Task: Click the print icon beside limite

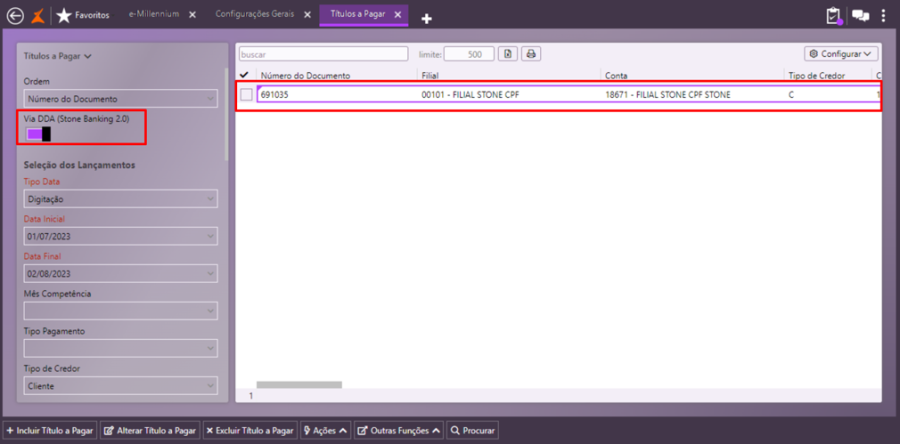Action: tap(531, 54)
